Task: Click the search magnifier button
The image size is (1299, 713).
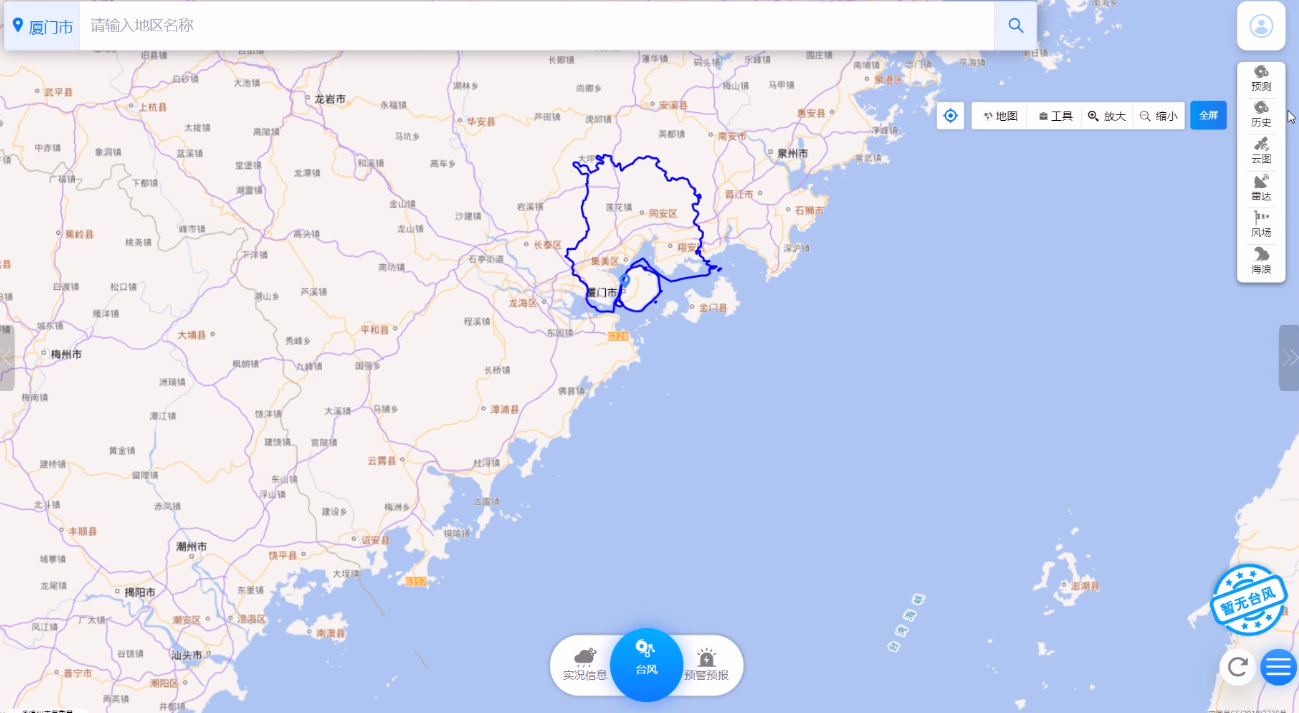Action: point(1015,26)
